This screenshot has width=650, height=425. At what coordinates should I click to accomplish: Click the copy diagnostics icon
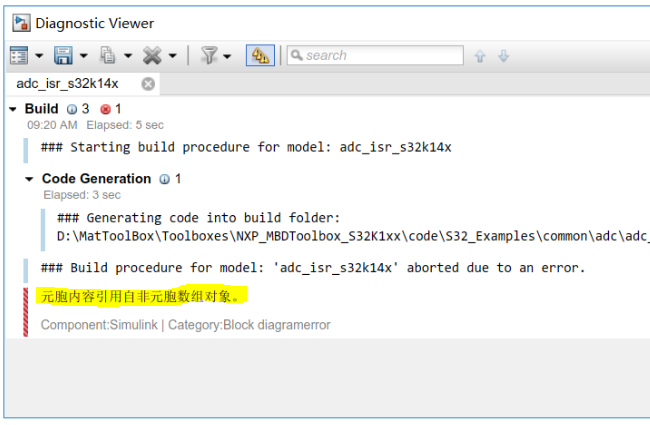pyautogui.click(x=108, y=55)
